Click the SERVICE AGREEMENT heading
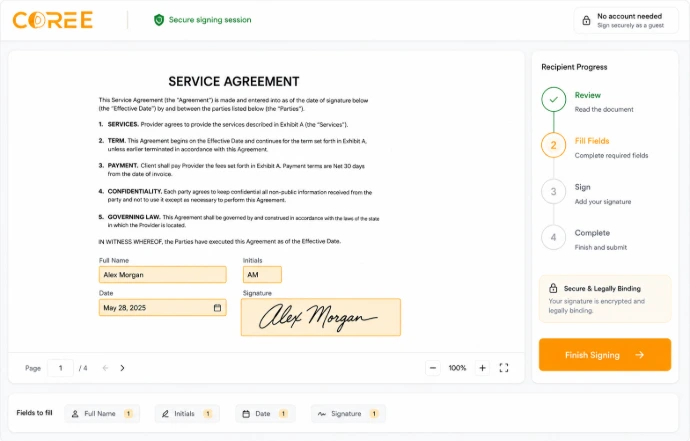Image resolution: width=690 pixels, height=441 pixels. pyautogui.click(x=234, y=81)
